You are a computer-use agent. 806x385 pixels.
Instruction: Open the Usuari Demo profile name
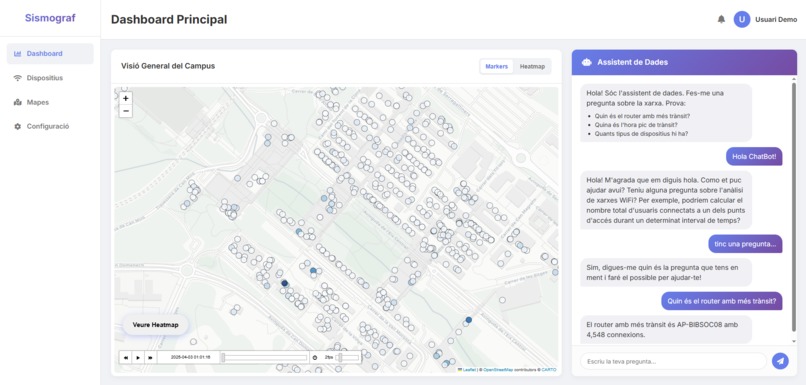click(x=776, y=20)
